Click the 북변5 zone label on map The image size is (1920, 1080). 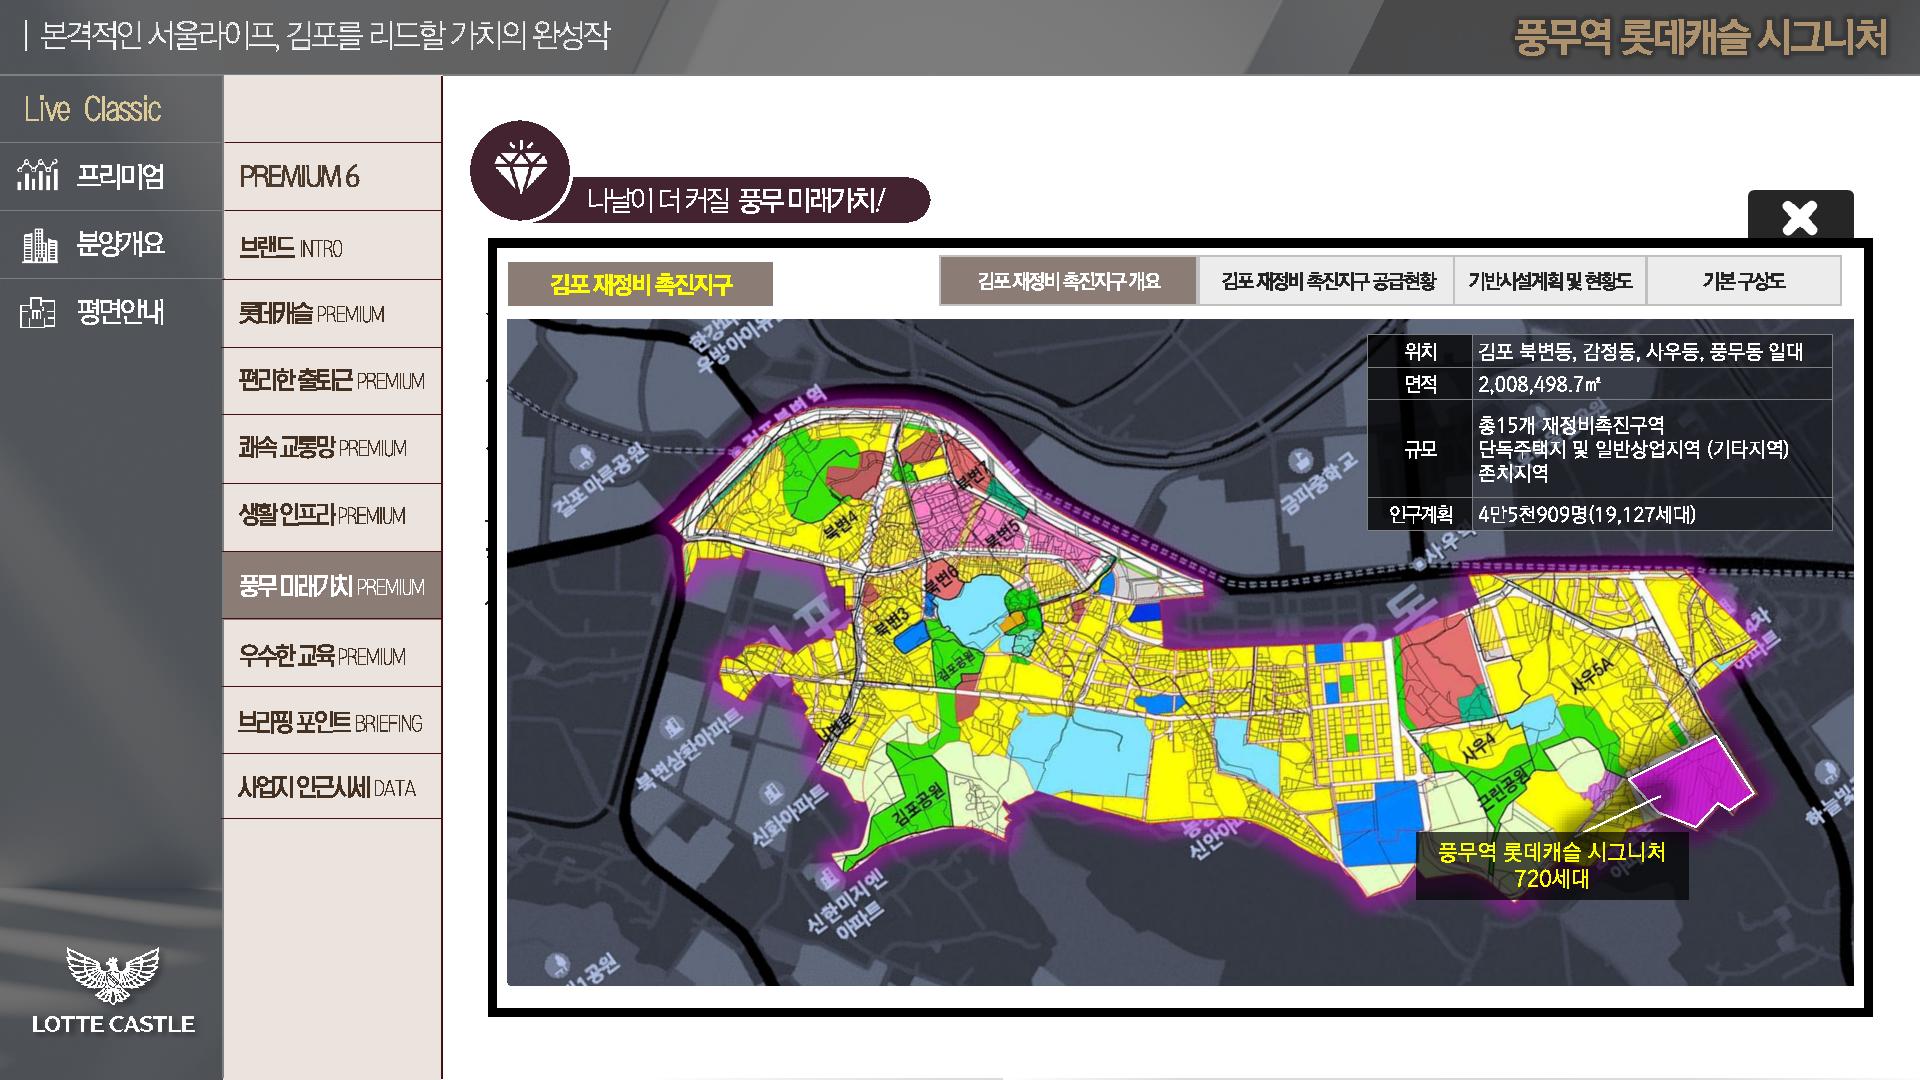(x=1001, y=535)
